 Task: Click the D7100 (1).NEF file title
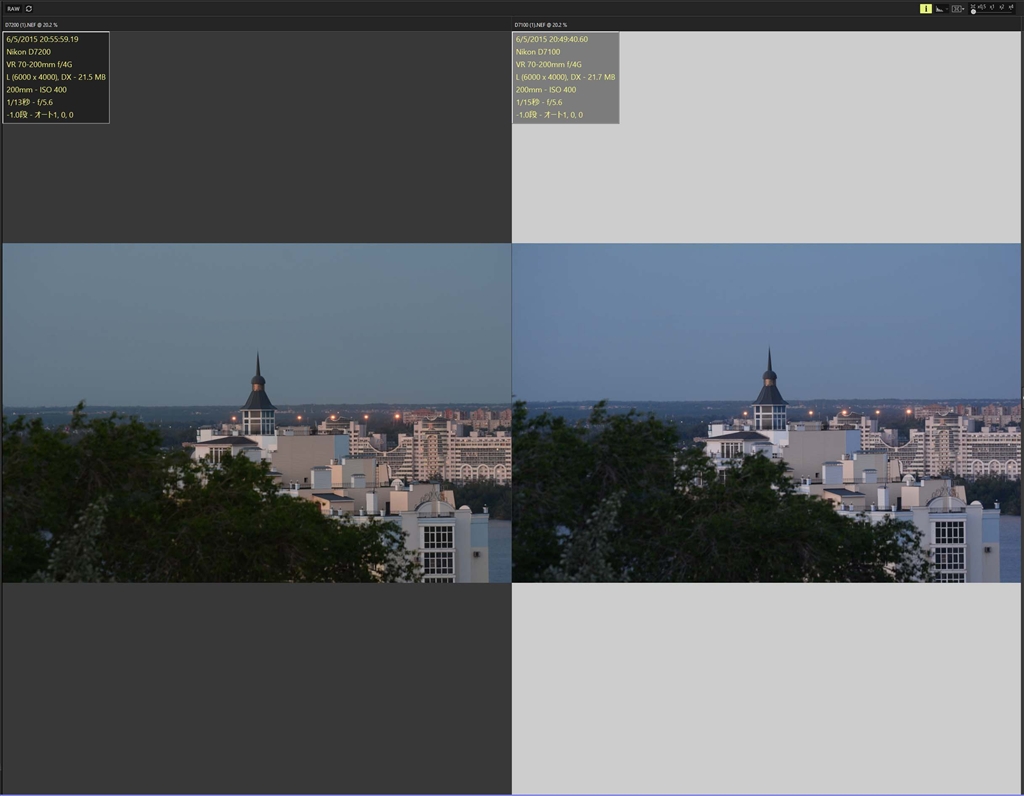(x=541, y=25)
